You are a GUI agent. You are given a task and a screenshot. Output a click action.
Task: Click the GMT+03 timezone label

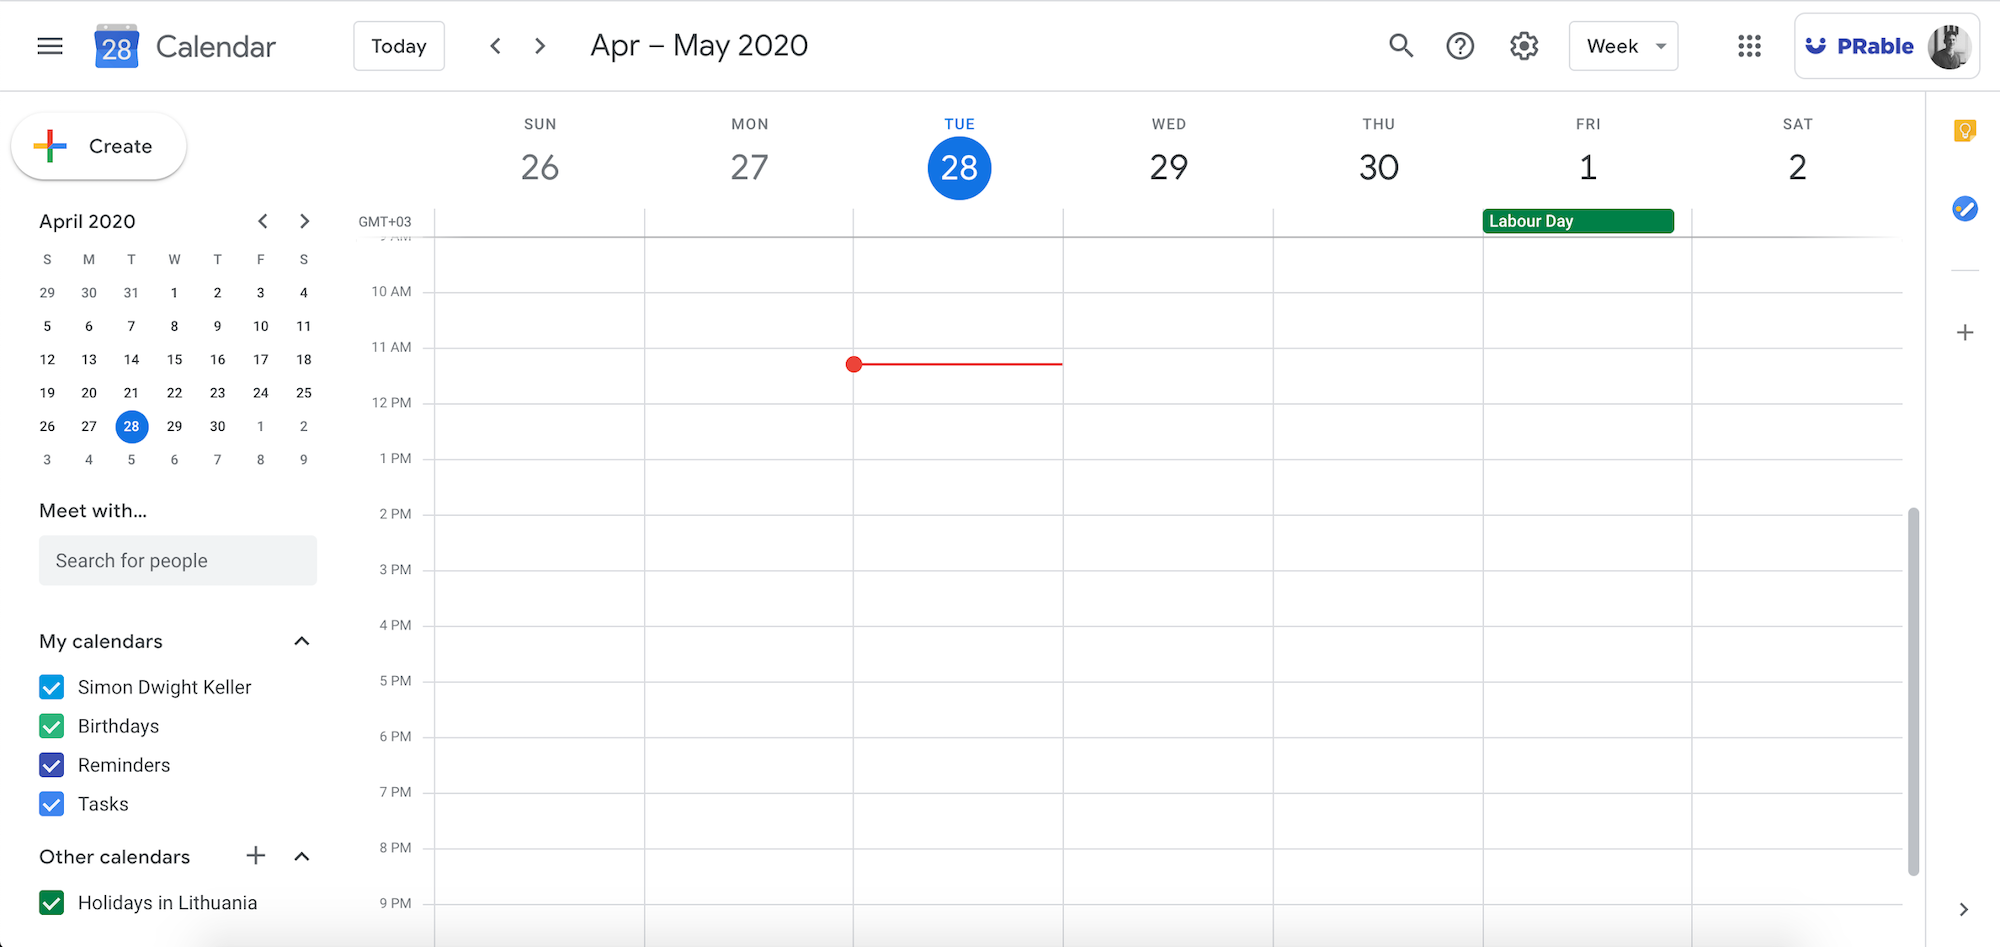[385, 222]
